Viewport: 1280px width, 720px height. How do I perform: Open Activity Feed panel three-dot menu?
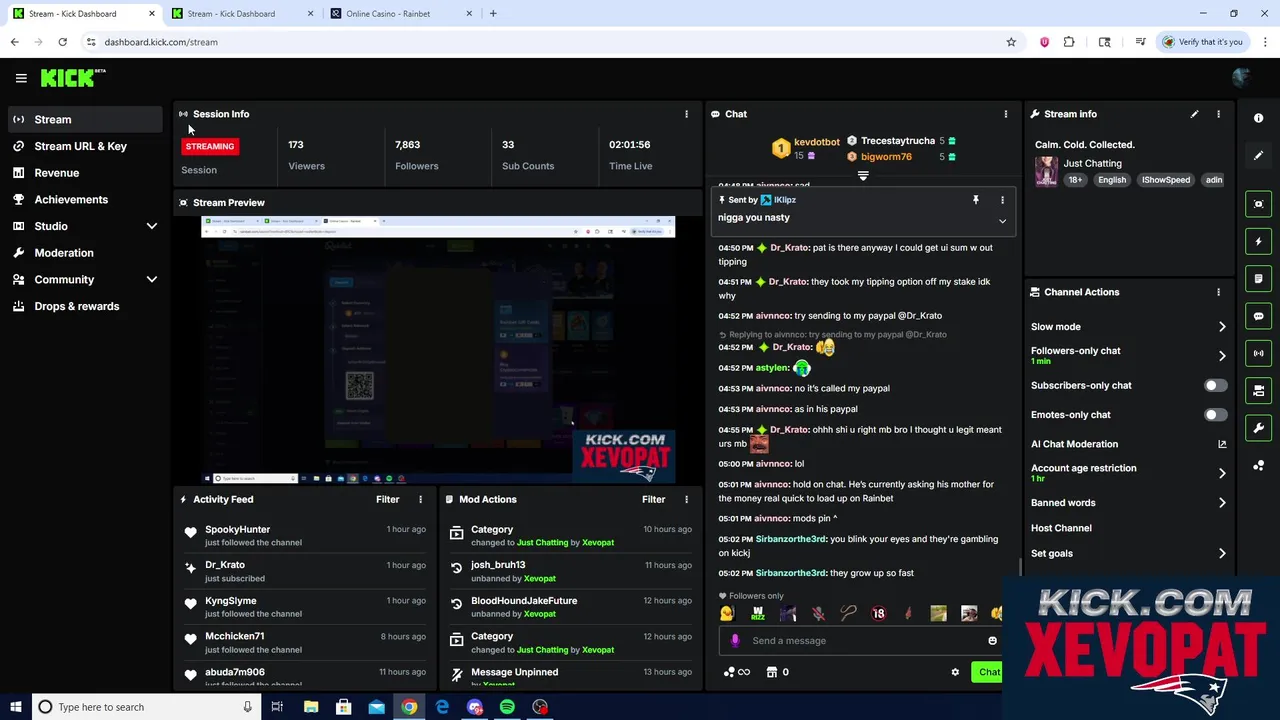(x=420, y=499)
